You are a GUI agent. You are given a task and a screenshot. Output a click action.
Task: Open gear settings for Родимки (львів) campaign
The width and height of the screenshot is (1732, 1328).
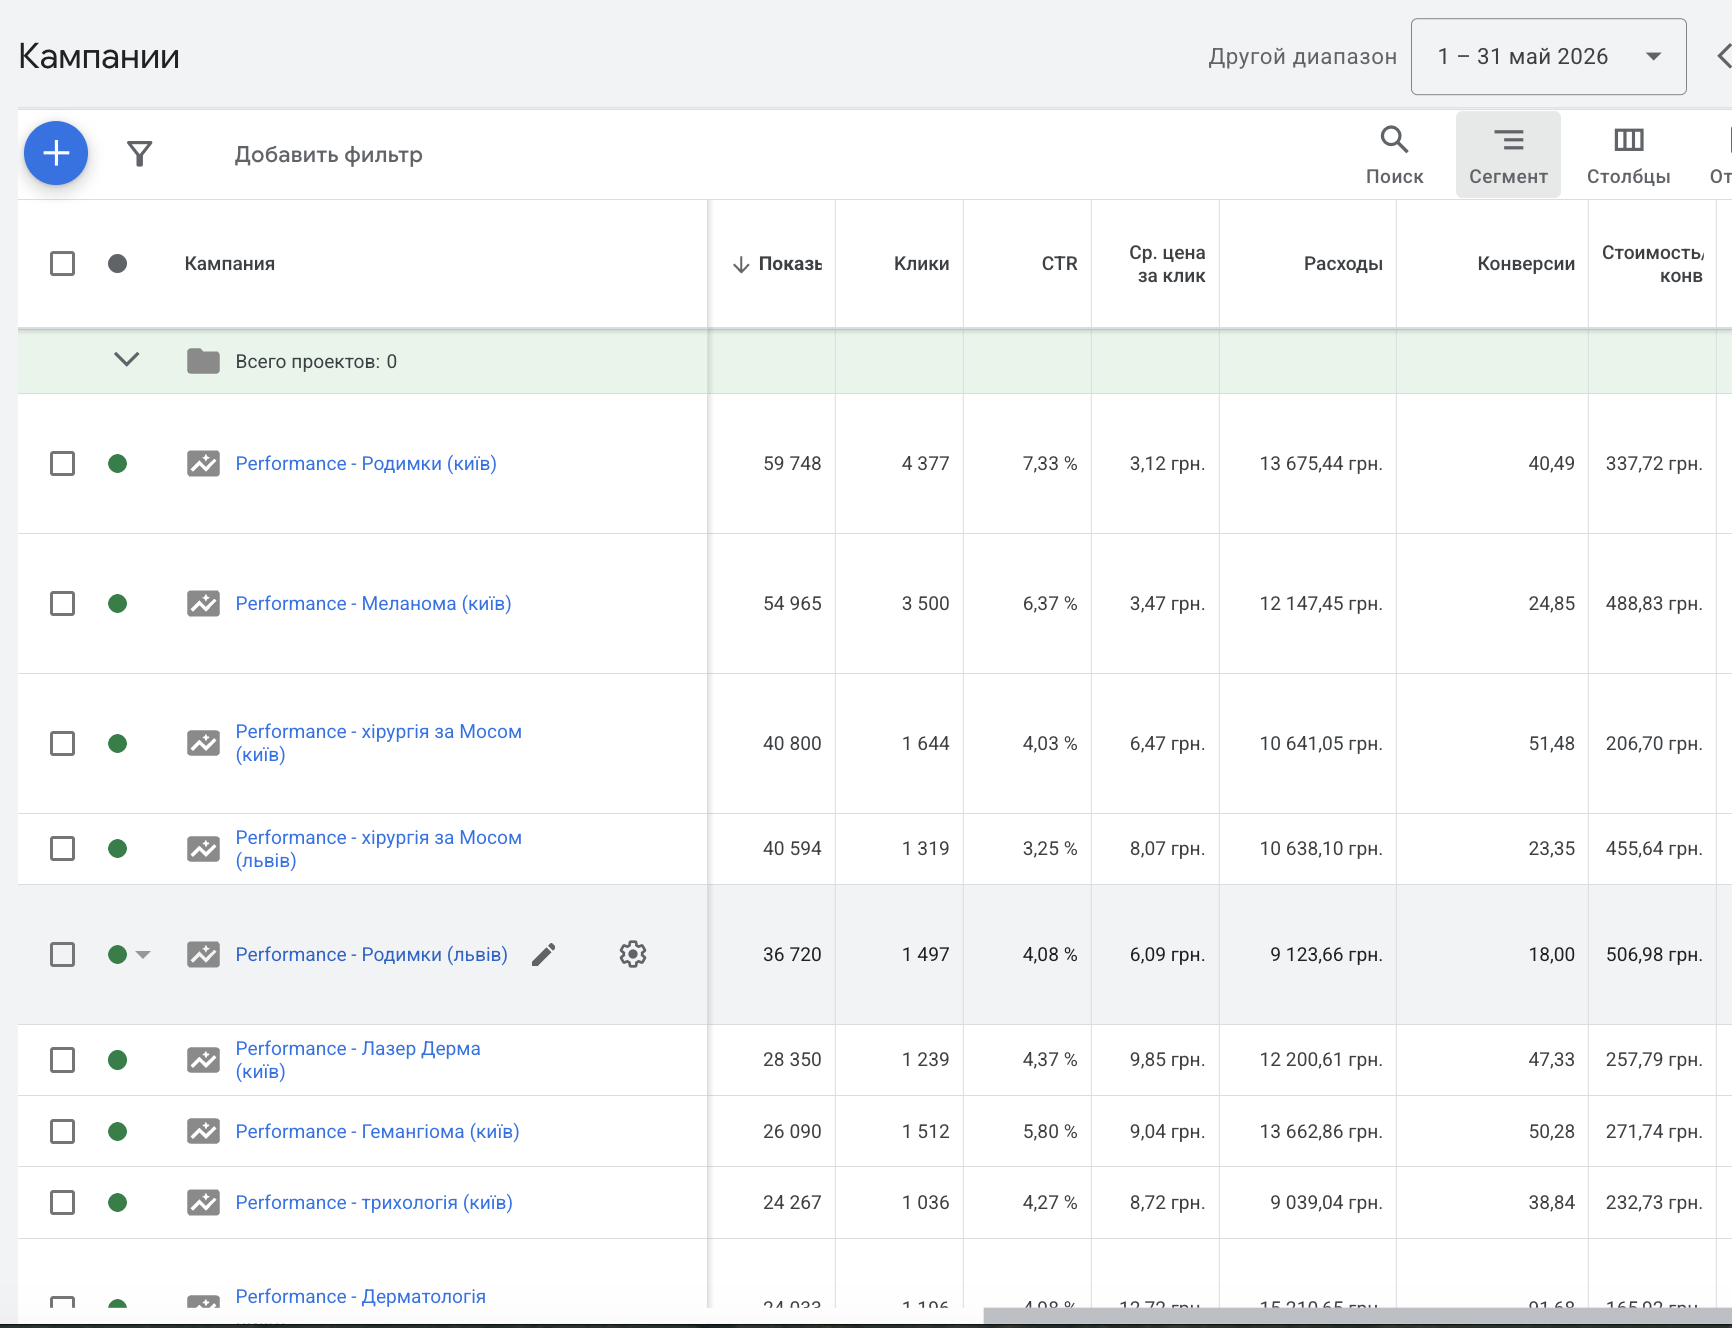click(633, 954)
